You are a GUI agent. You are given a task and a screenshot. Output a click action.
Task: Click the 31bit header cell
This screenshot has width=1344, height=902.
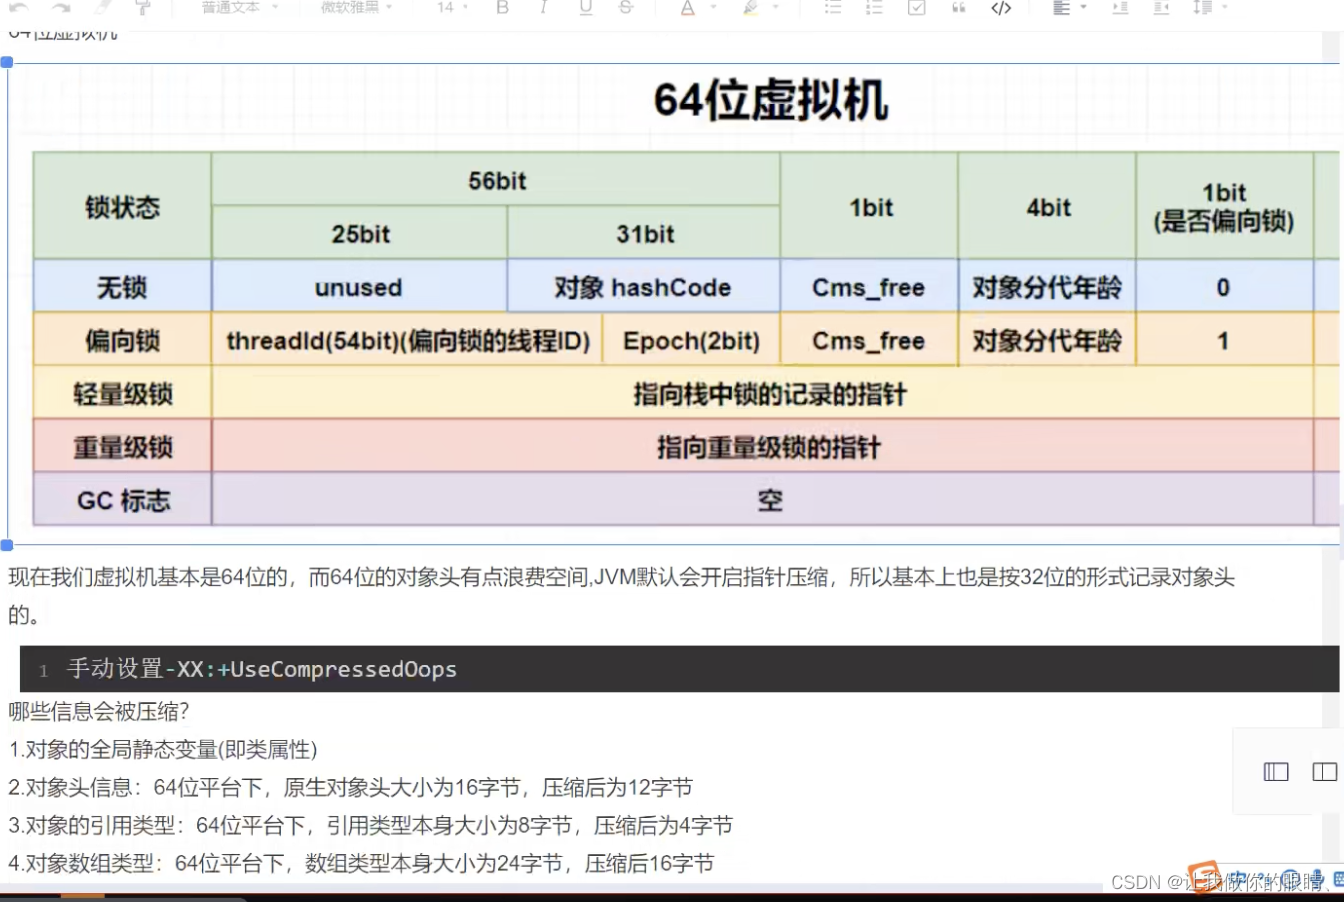tap(645, 234)
